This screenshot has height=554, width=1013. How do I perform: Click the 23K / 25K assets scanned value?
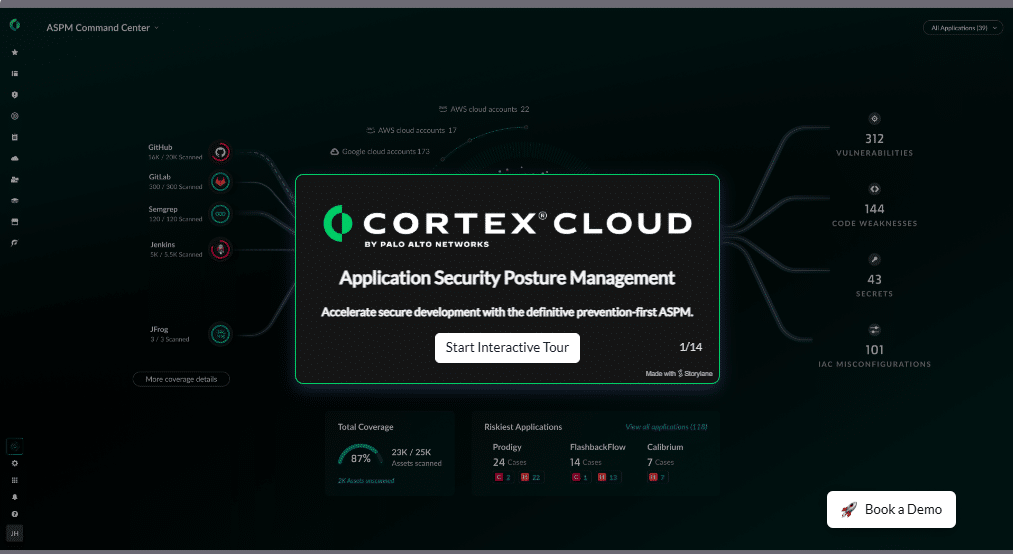(x=411, y=452)
